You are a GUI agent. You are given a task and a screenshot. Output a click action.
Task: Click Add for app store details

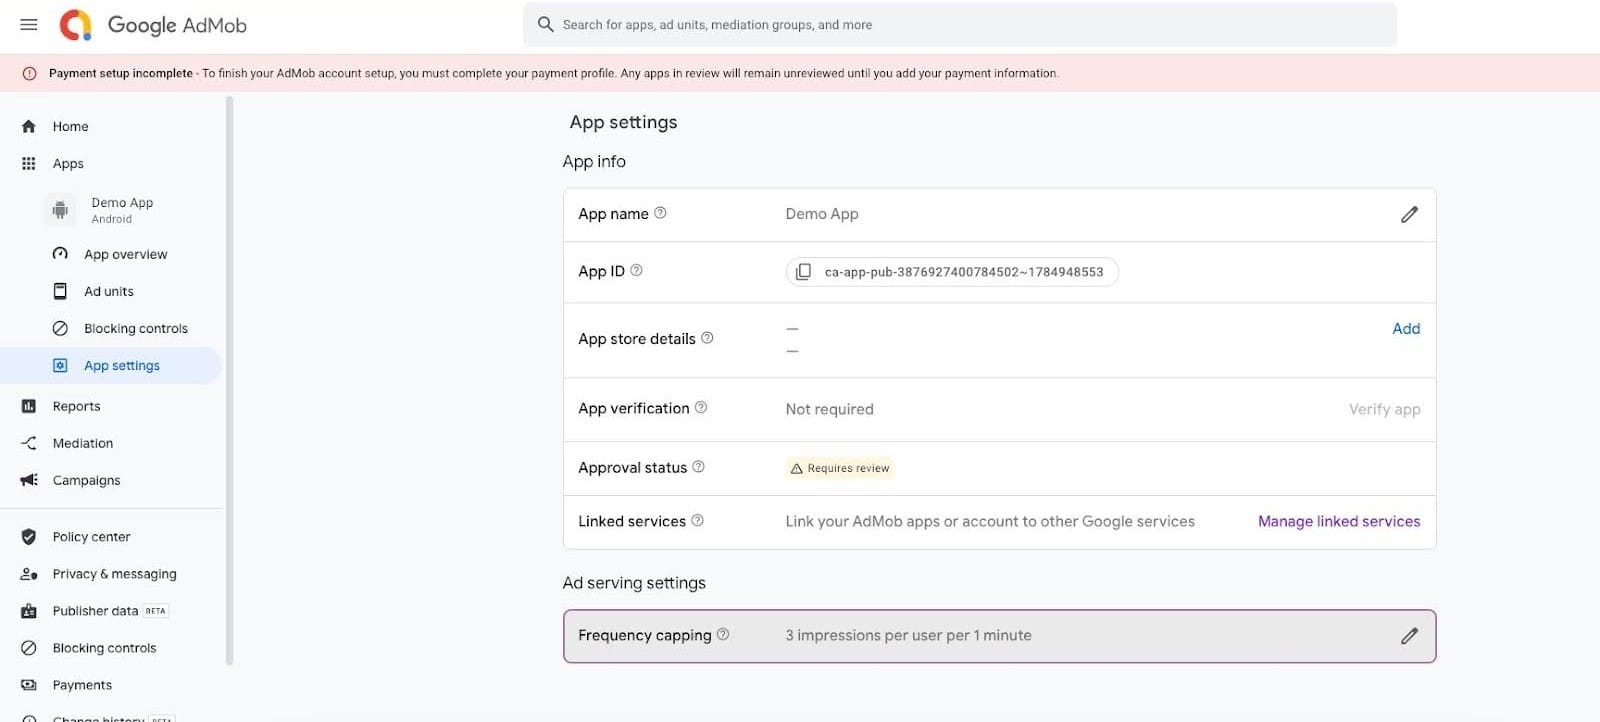1406,329
